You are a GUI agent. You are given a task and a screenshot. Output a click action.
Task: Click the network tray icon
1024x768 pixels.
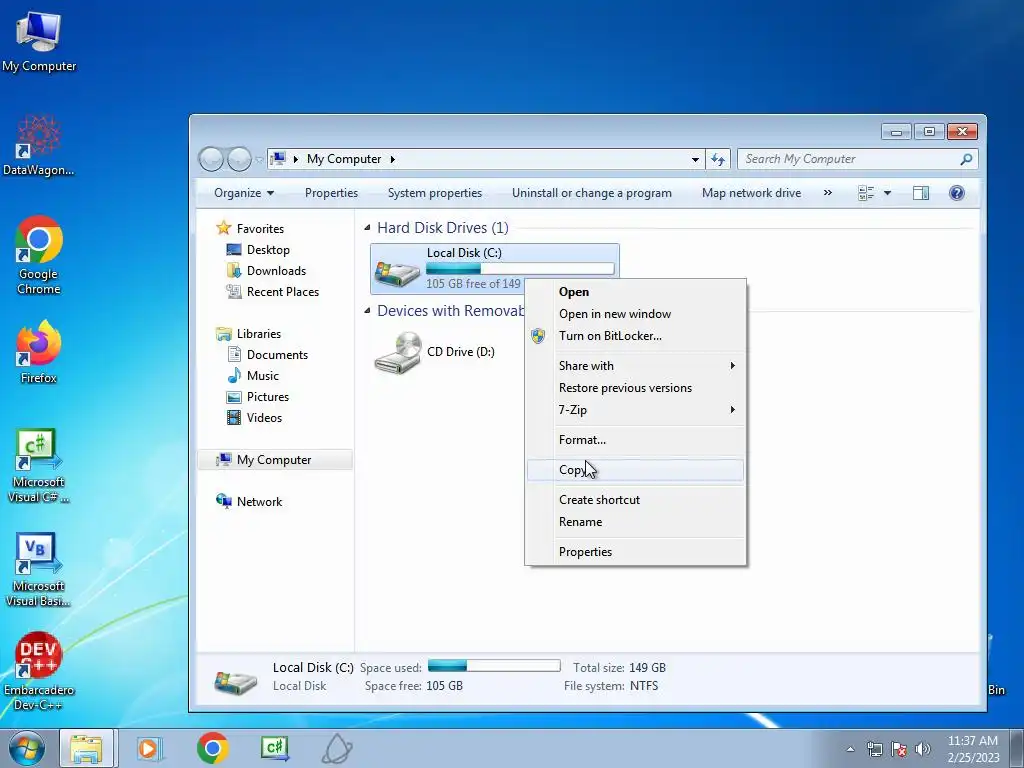pos(874,749)
